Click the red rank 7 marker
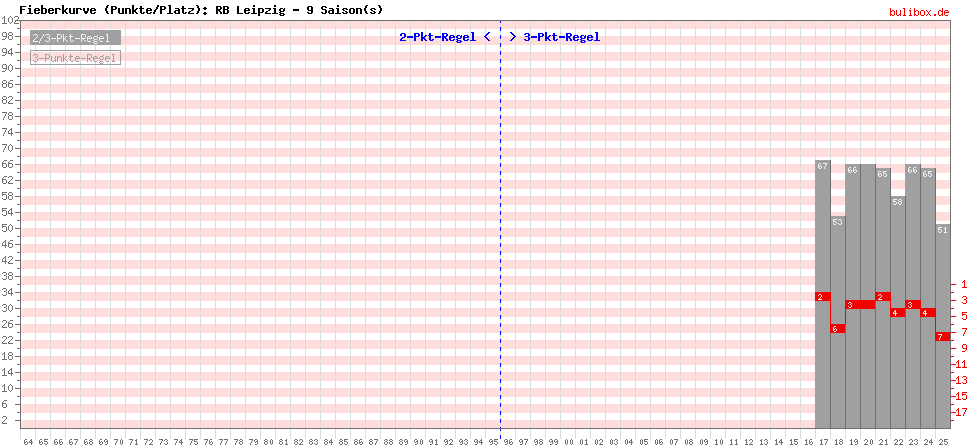The height and width of the screenshot is (448, 970). pyautogui.click(x=942, y=337)
